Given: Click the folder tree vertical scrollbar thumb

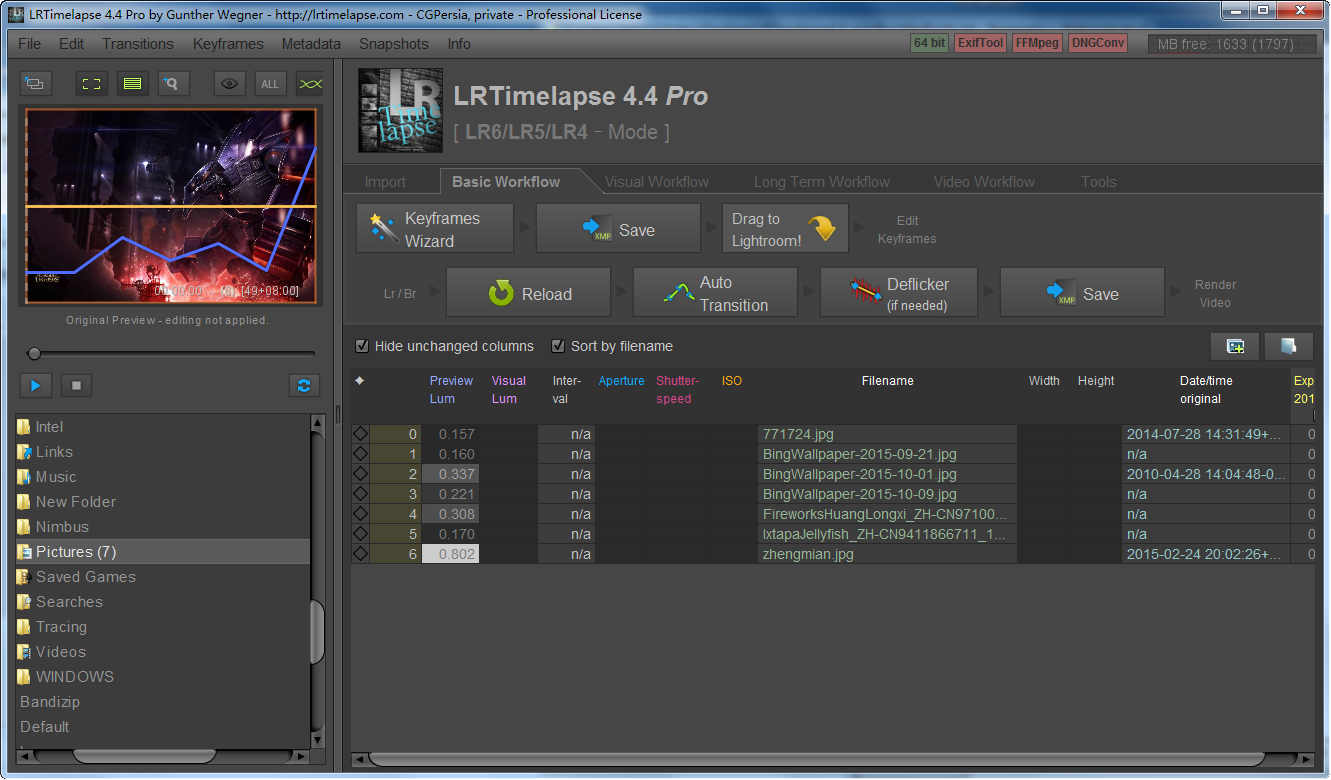Looking at the screenshot, I should coord(318,632).
